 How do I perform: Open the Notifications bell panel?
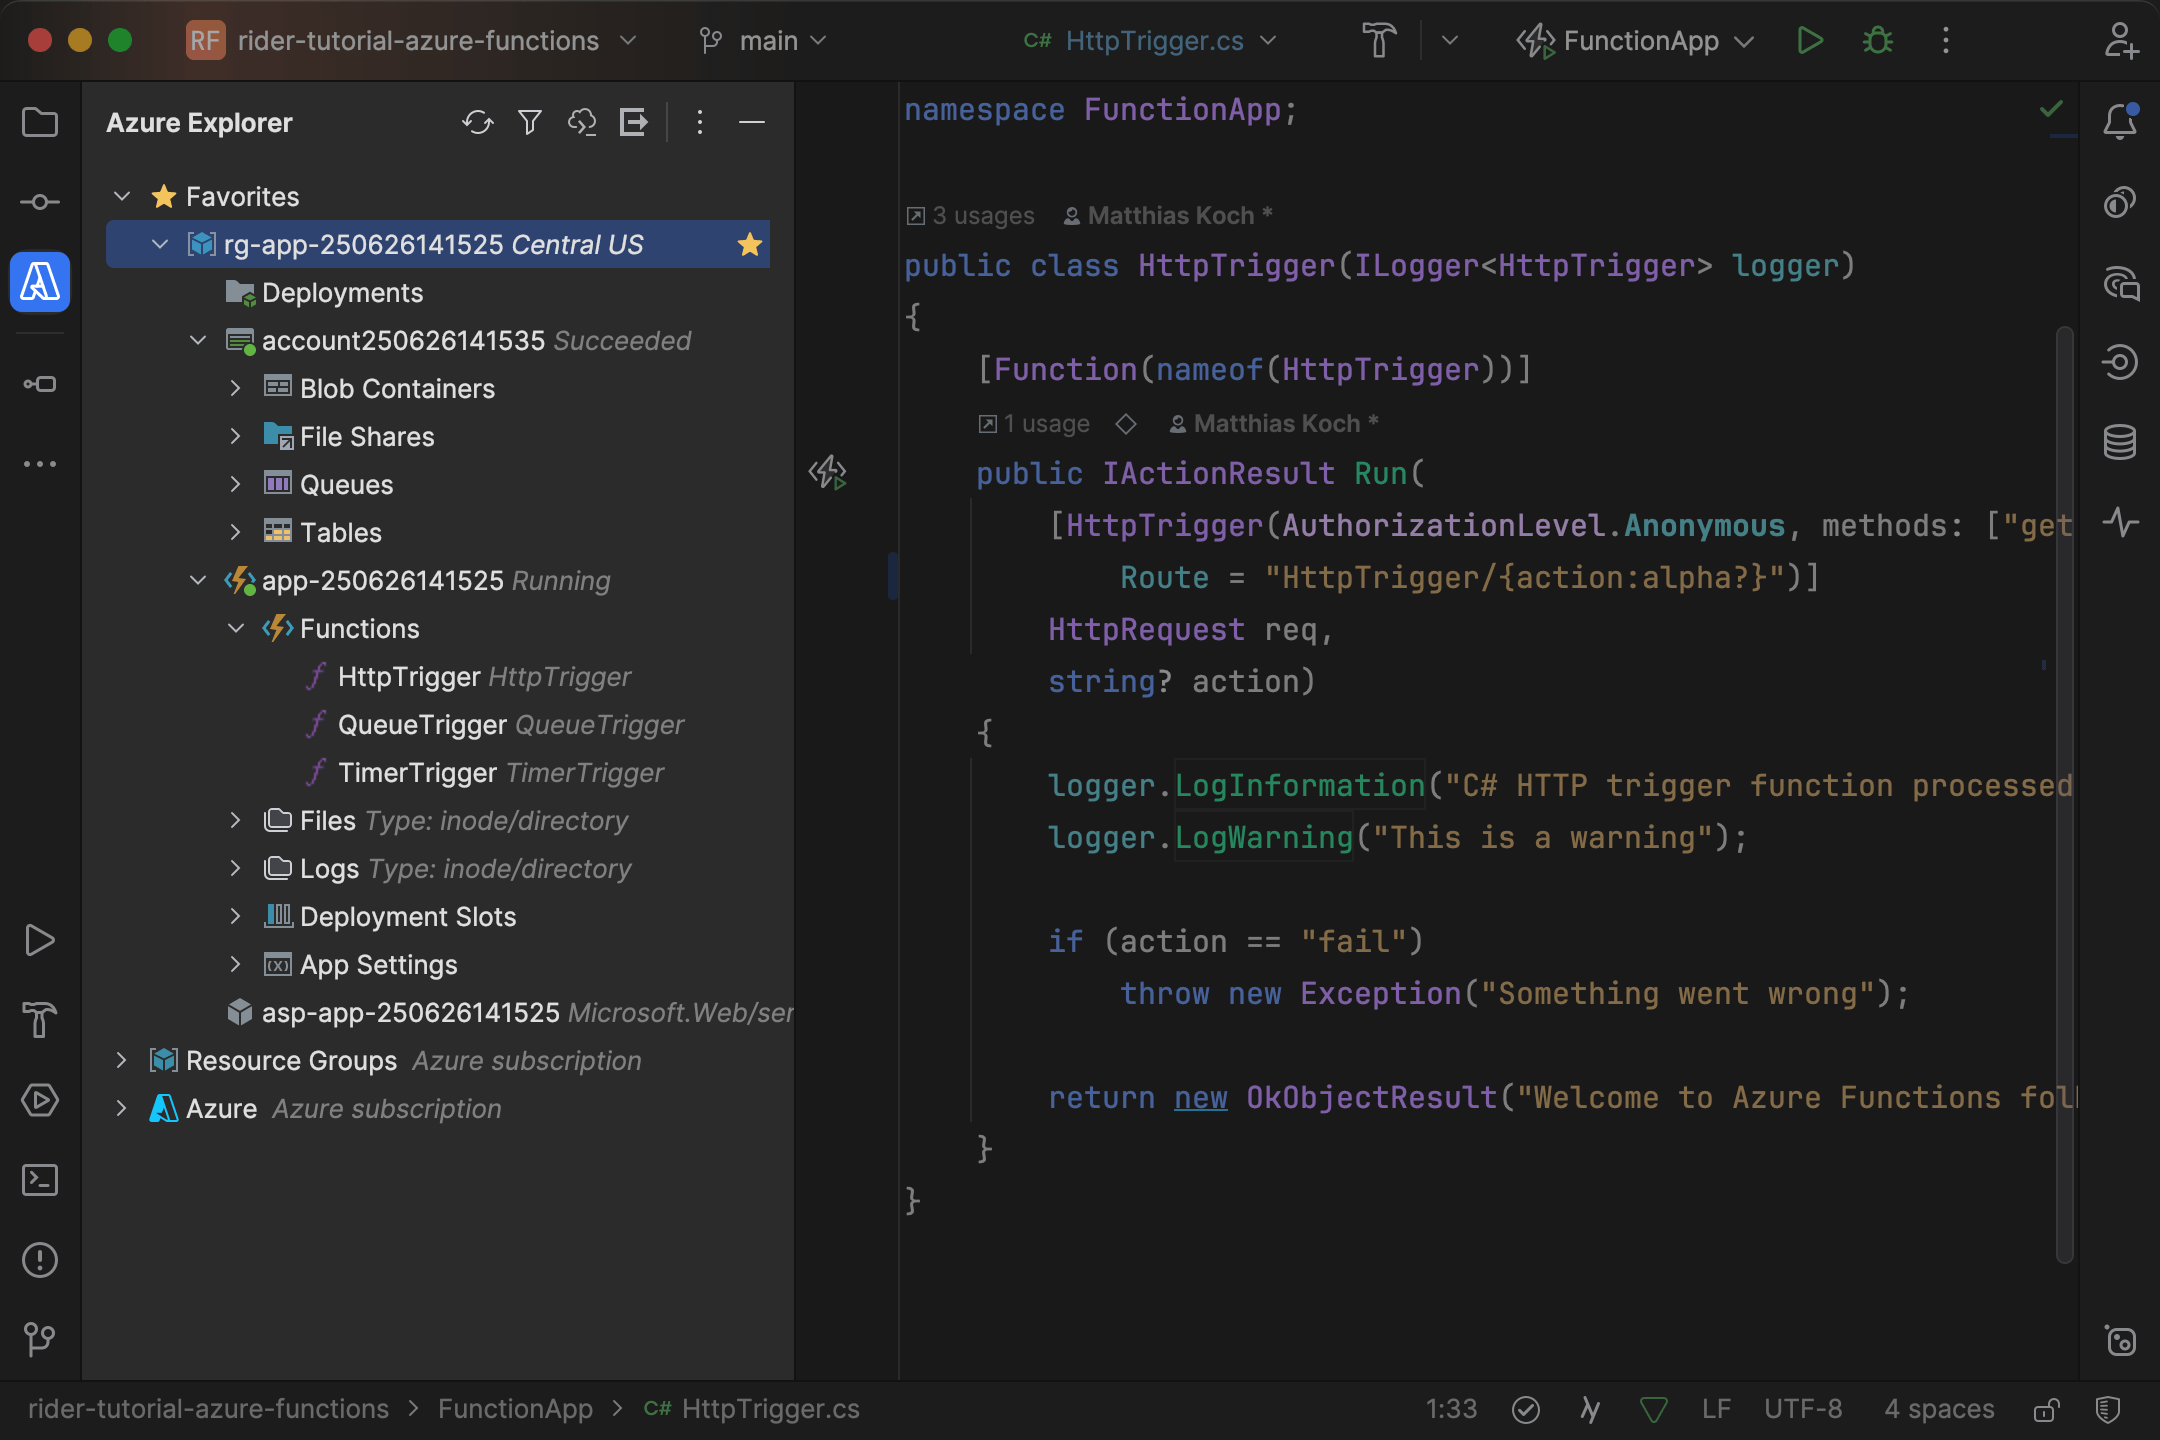2122,120
